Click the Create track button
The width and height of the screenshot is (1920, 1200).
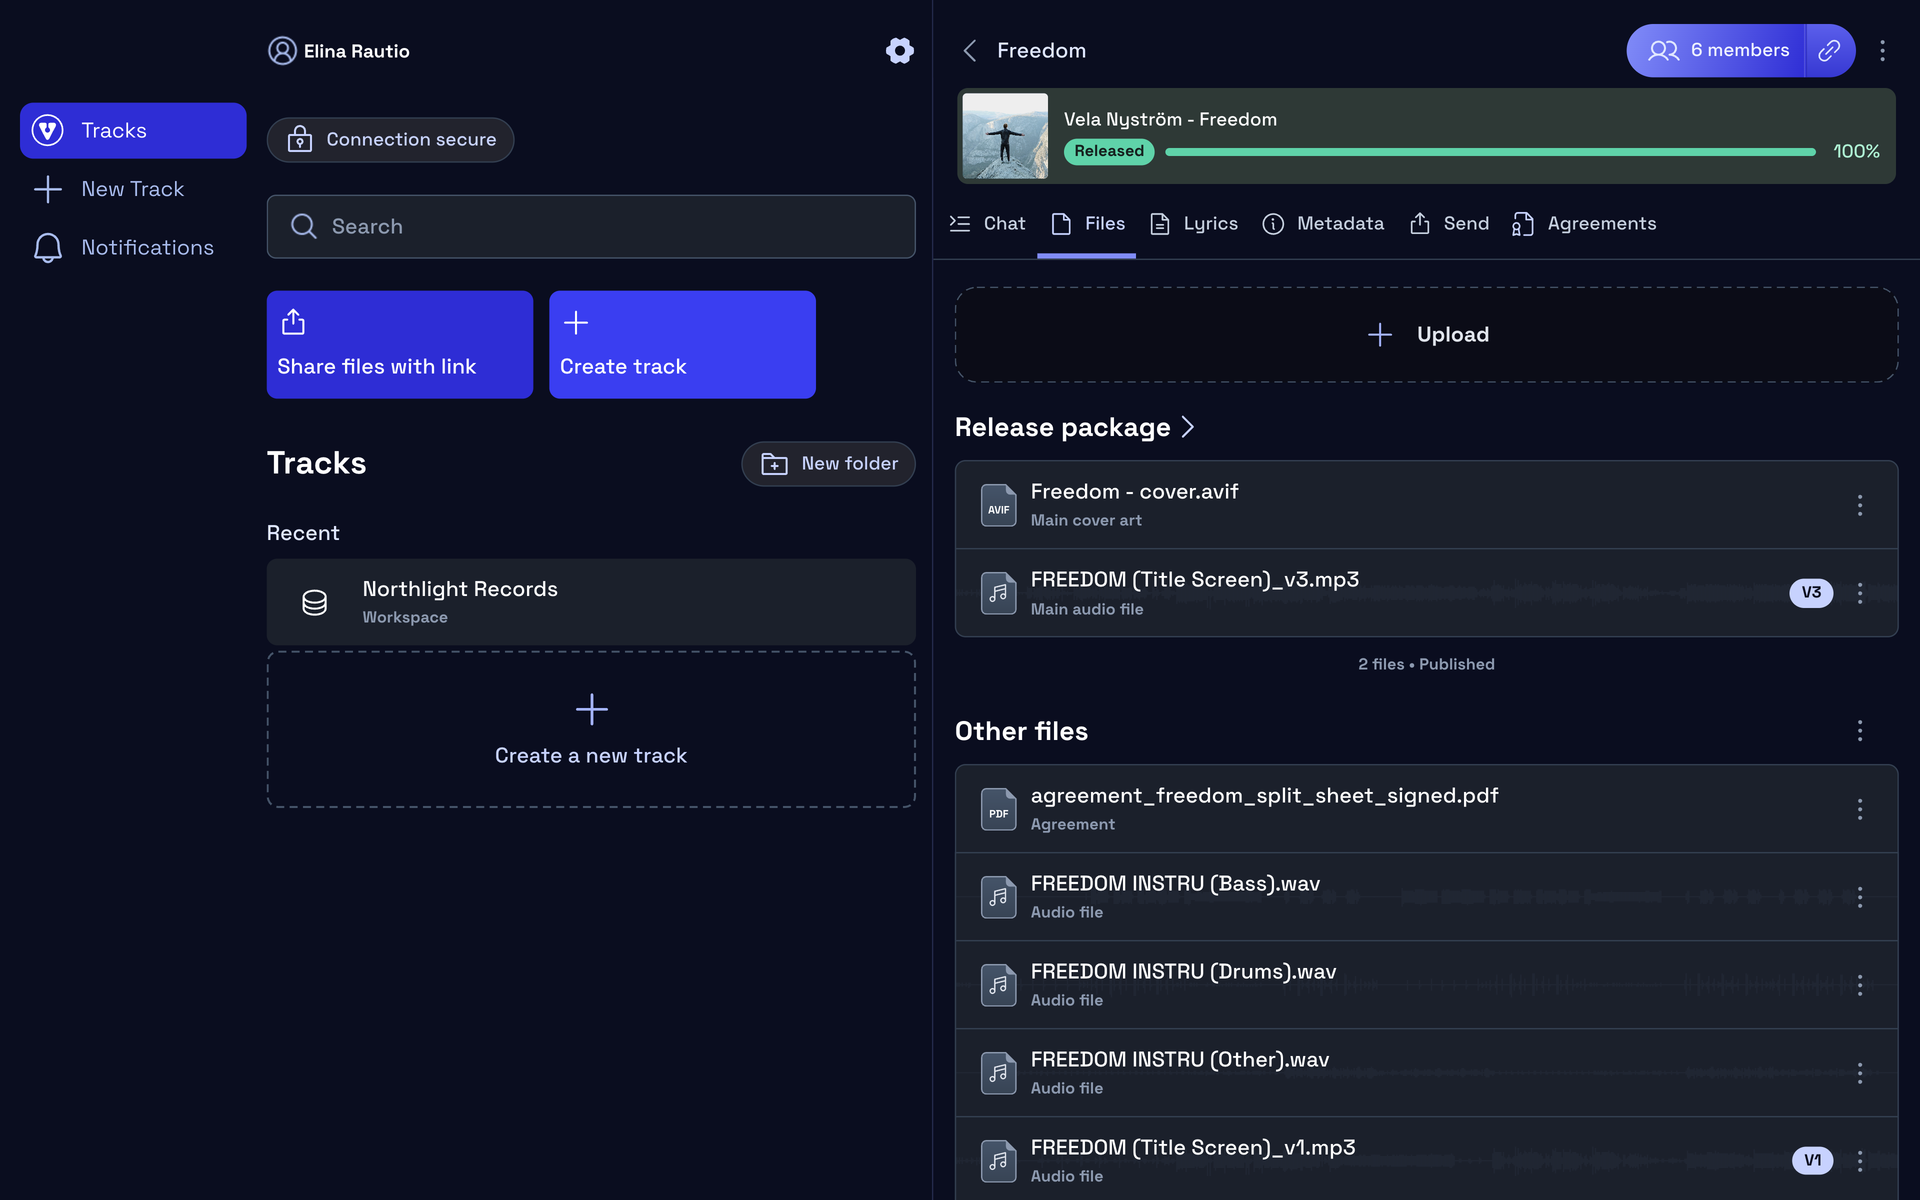(x=682, y=345)
